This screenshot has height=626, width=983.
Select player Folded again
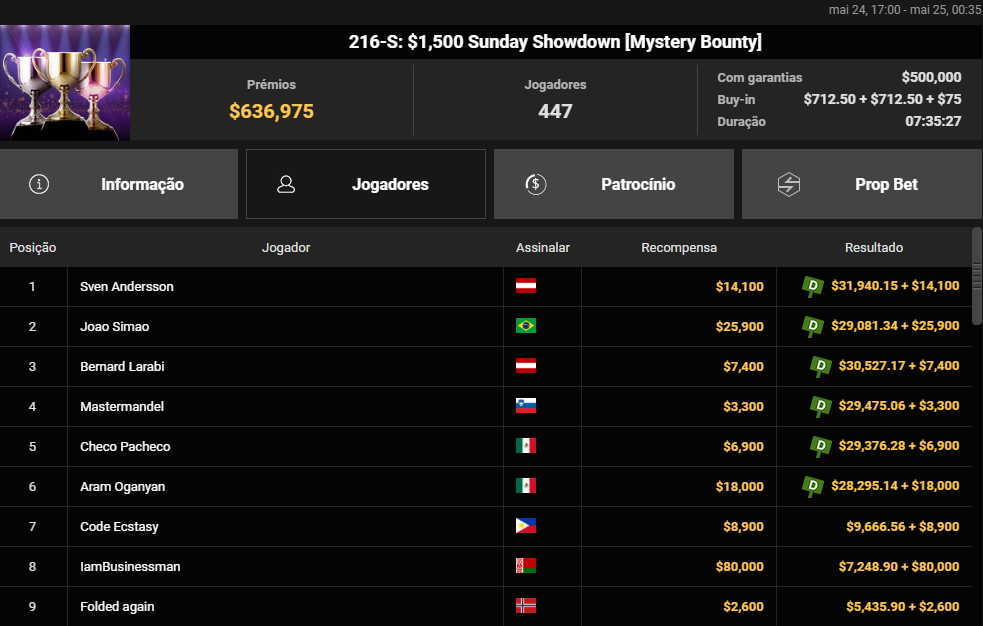tap(117, 607)
